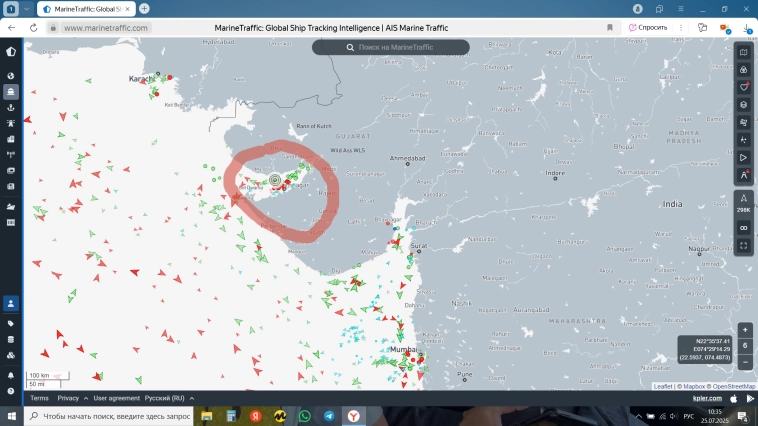Open the Privacy link in footer
Image resolution: width=758 pixels, height=426 pixels.
[x=68, y=398]
